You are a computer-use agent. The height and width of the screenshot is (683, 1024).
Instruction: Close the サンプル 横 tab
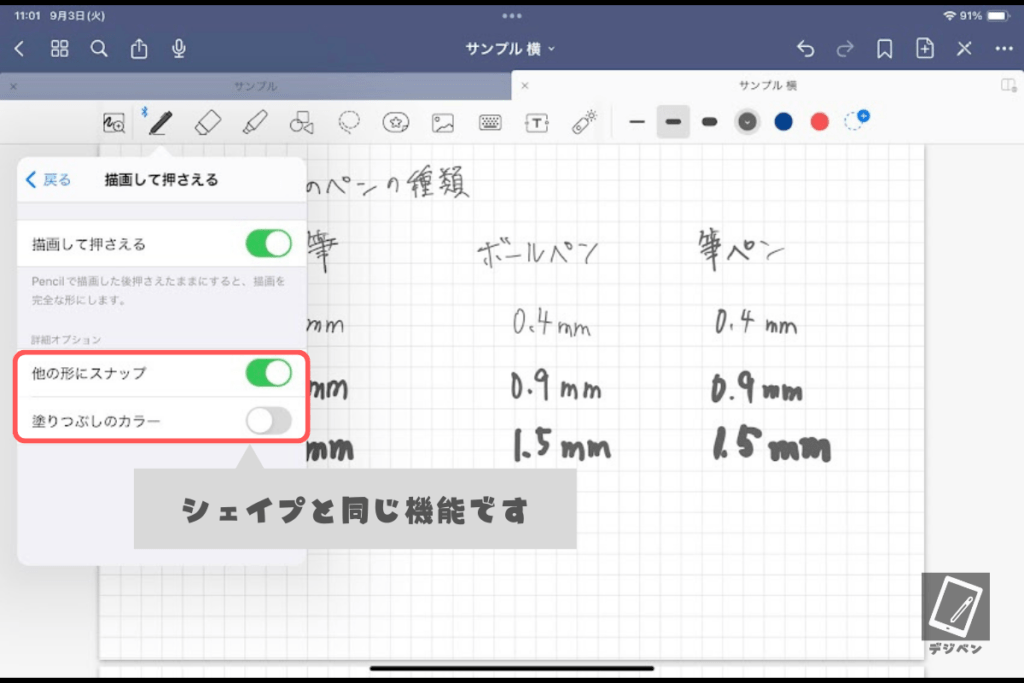(x=524, y=86)
